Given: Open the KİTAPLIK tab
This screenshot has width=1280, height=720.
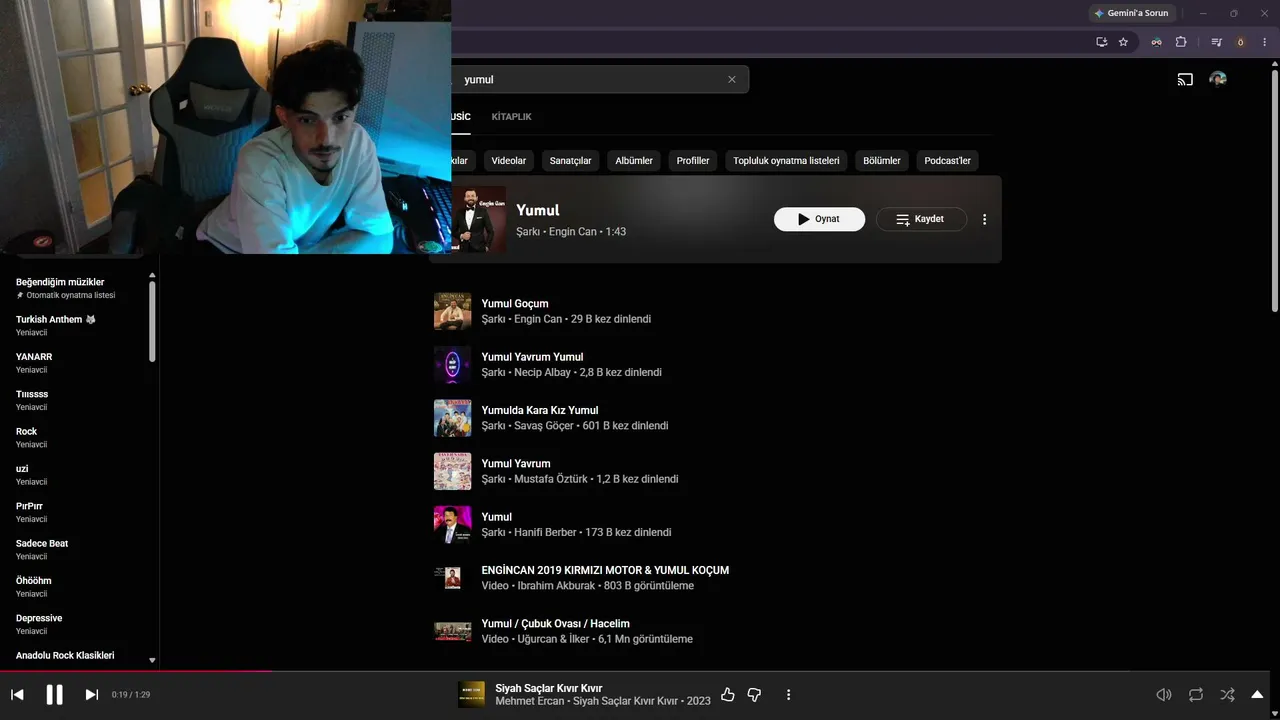Looking at the screenshot, I should click(511, 117).
